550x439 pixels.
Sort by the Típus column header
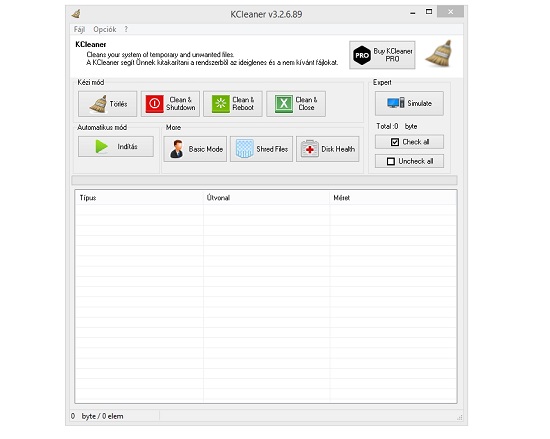(139, 198)
